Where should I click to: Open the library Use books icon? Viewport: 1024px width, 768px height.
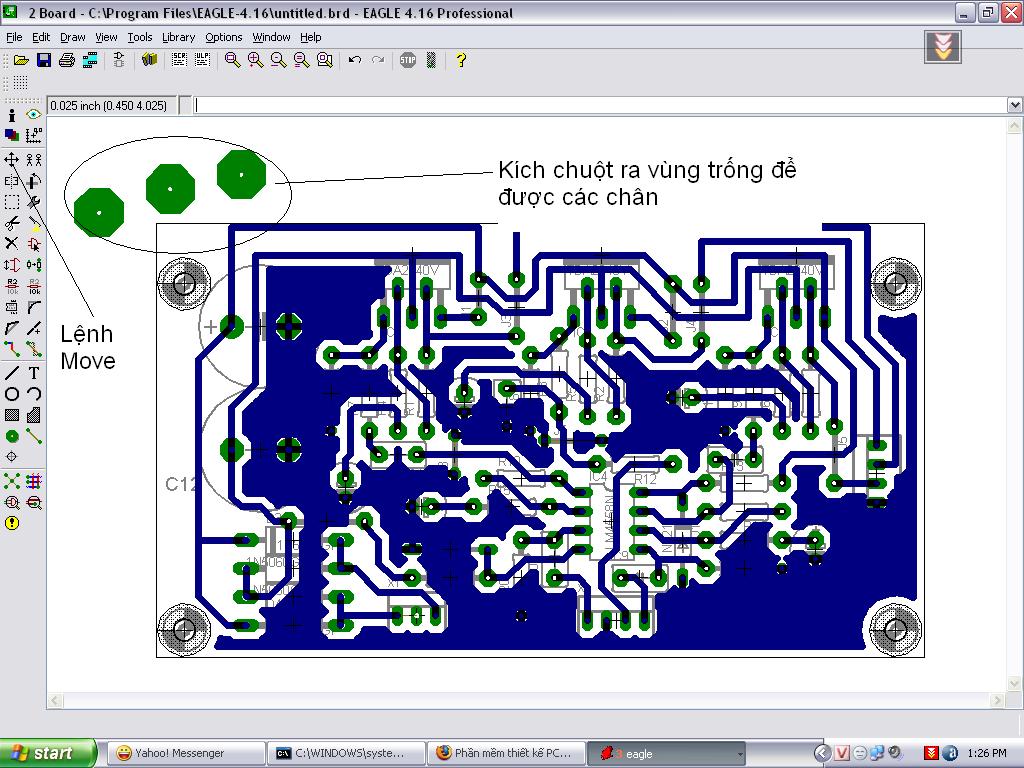[x=150, y=60]
